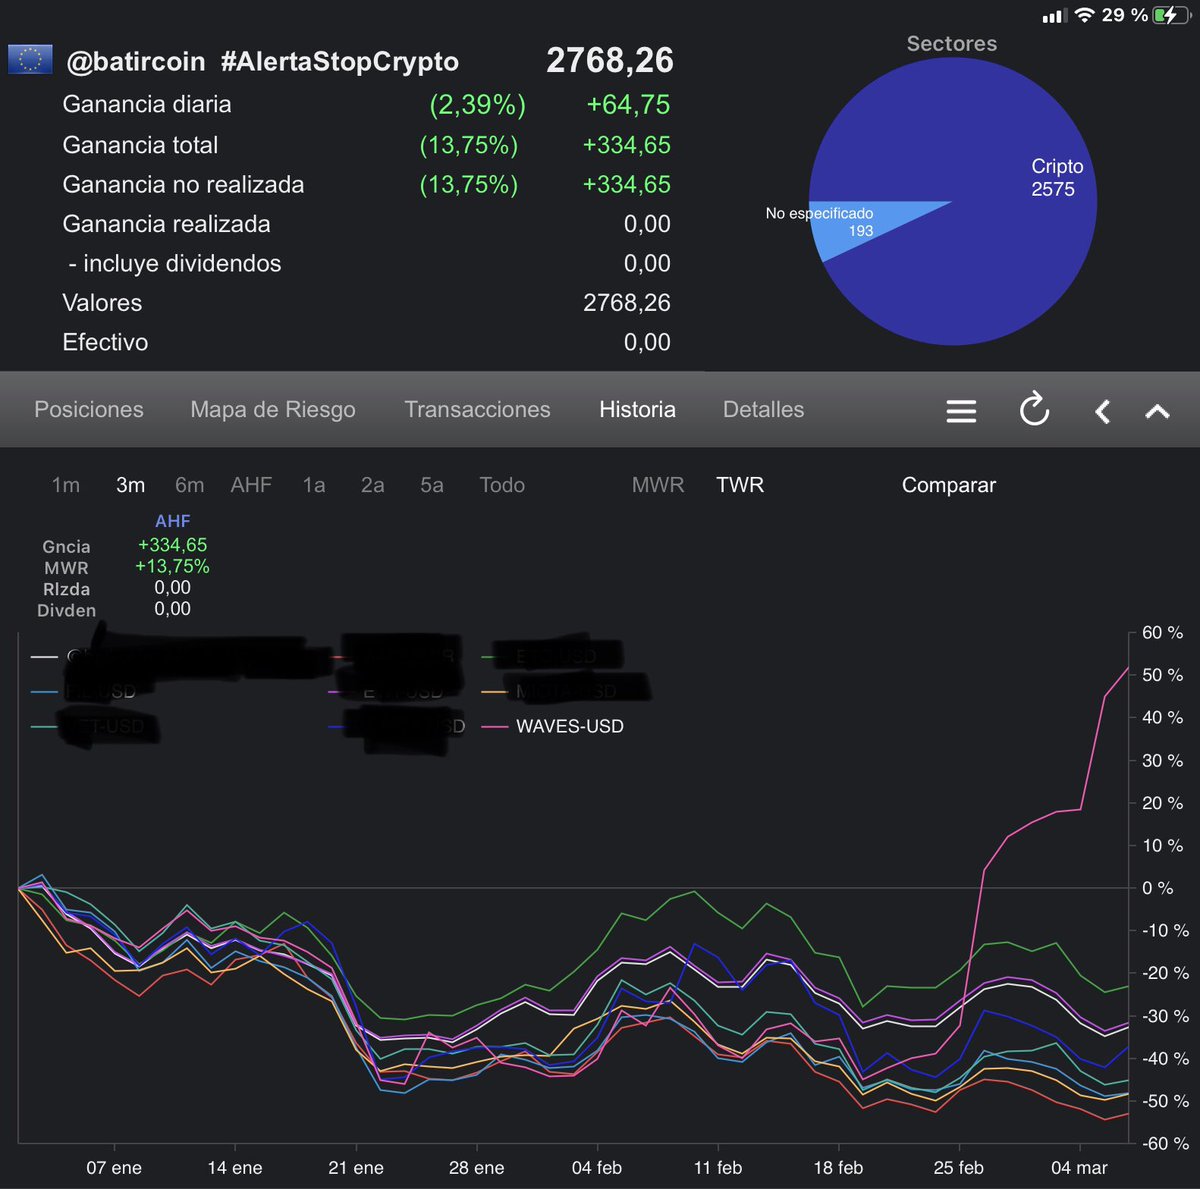
Task: Tap the refresh circular arrow icon
Action: [1034, 410]
